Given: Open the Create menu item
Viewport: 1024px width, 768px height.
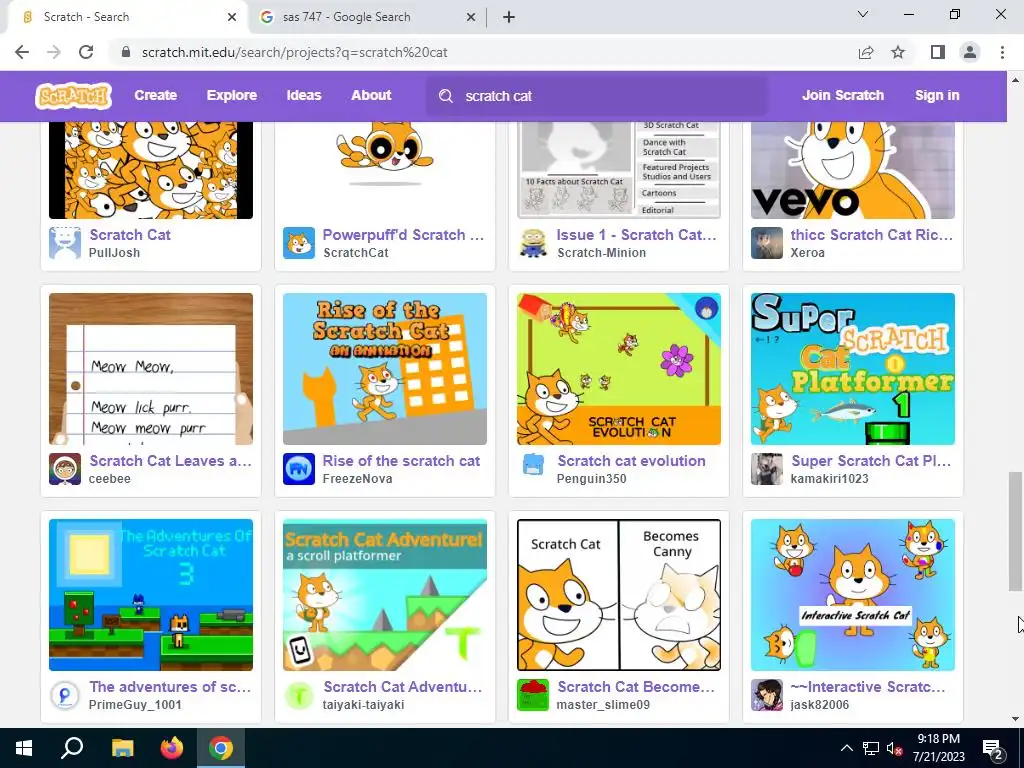Looking at the screenshot, I should [x=155, y=95].
